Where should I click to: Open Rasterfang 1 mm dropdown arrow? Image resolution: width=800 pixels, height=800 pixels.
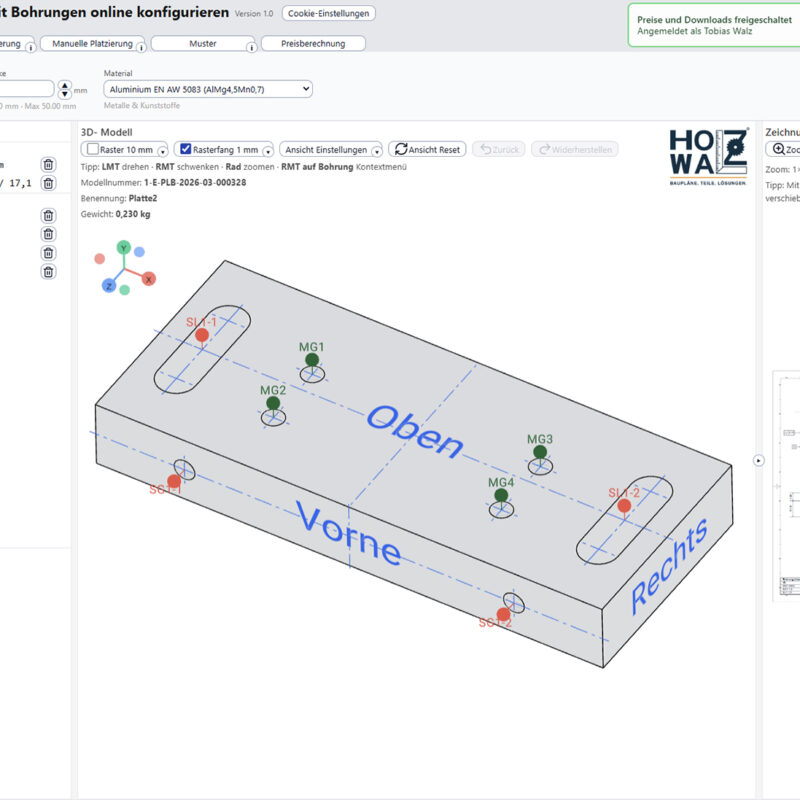pos(268,152)
